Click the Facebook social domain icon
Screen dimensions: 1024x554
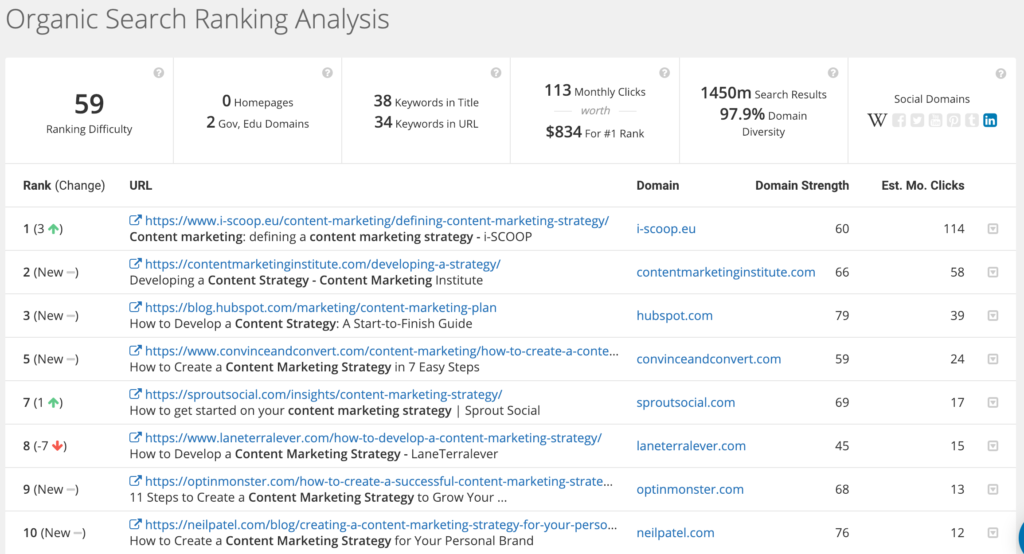coord(899,120)
